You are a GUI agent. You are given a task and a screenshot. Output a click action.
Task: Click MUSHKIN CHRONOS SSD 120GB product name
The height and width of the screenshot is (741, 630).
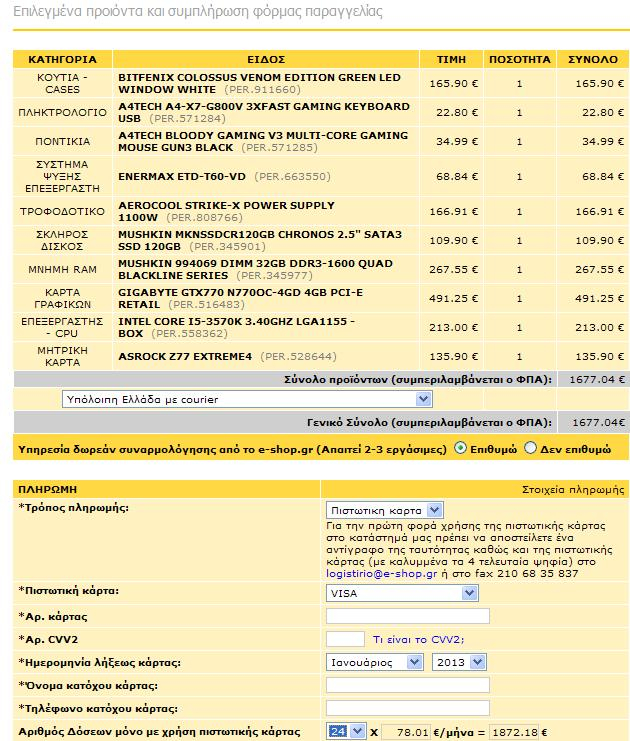(x=260, y=241)
